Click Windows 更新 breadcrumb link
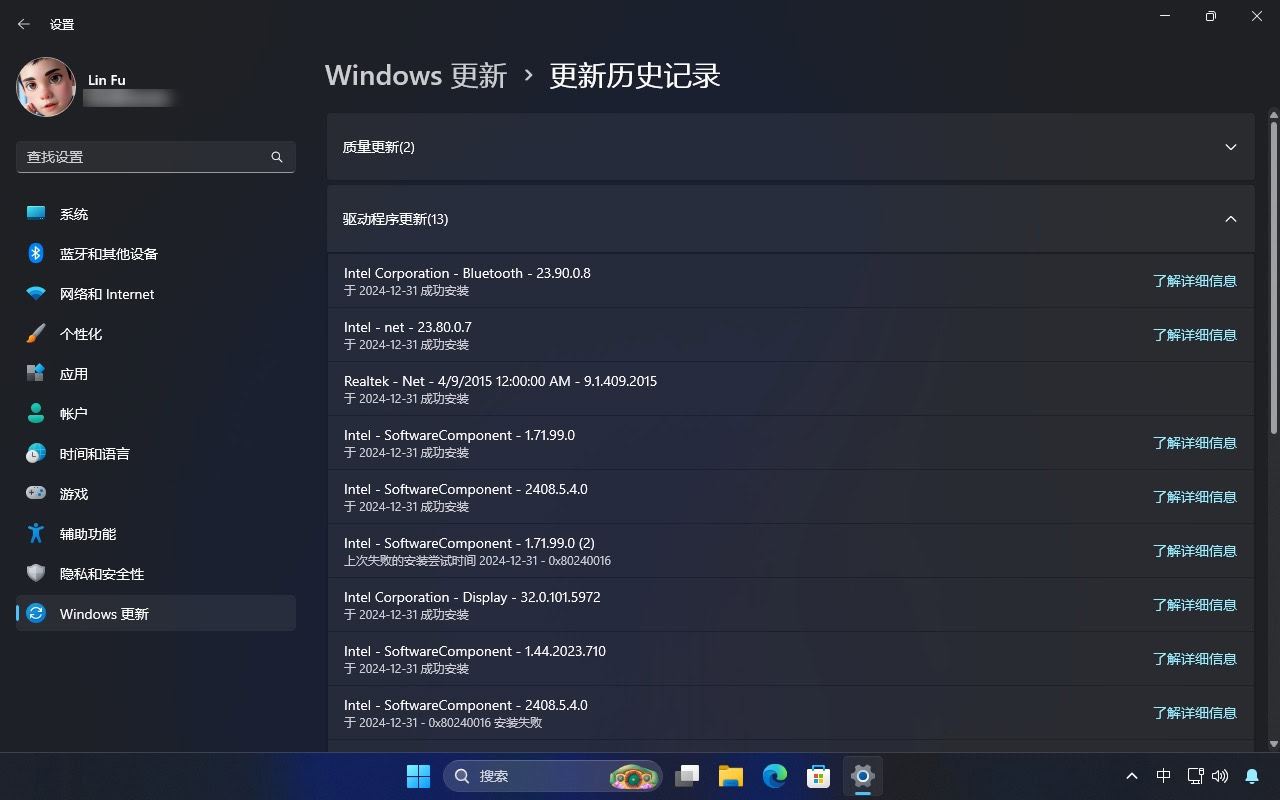This screenshot has width=1280, height=800. [x=416, y=76]
